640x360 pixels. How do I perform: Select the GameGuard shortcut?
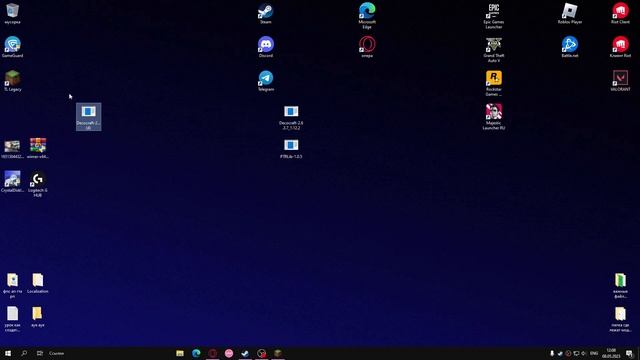12,47
